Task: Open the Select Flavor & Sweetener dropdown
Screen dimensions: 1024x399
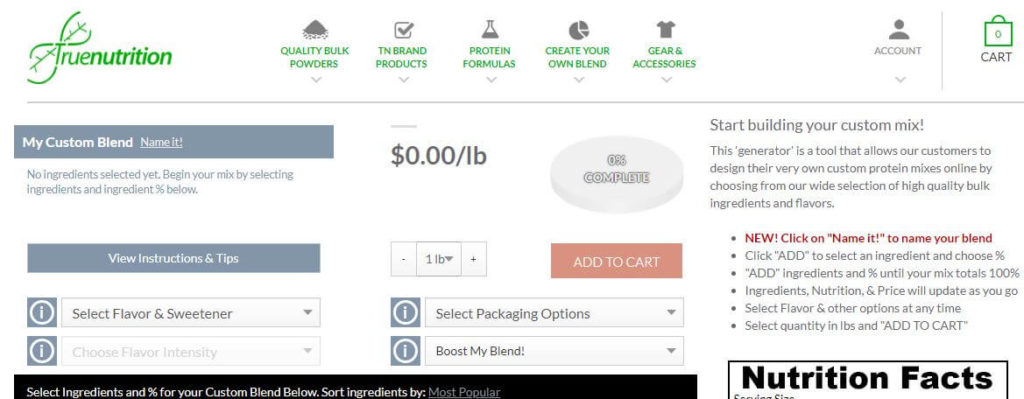Action: (191, 313)
